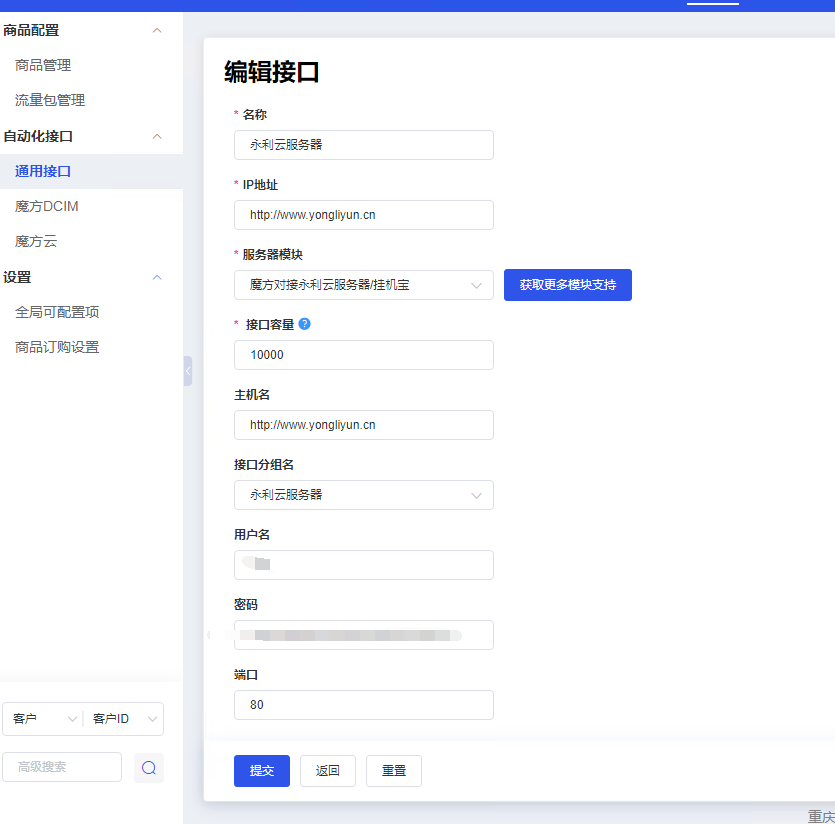Open the 服务器模块 dropdown
The image size is (835, 824).
pyautogui.click(x=364, y=285)
